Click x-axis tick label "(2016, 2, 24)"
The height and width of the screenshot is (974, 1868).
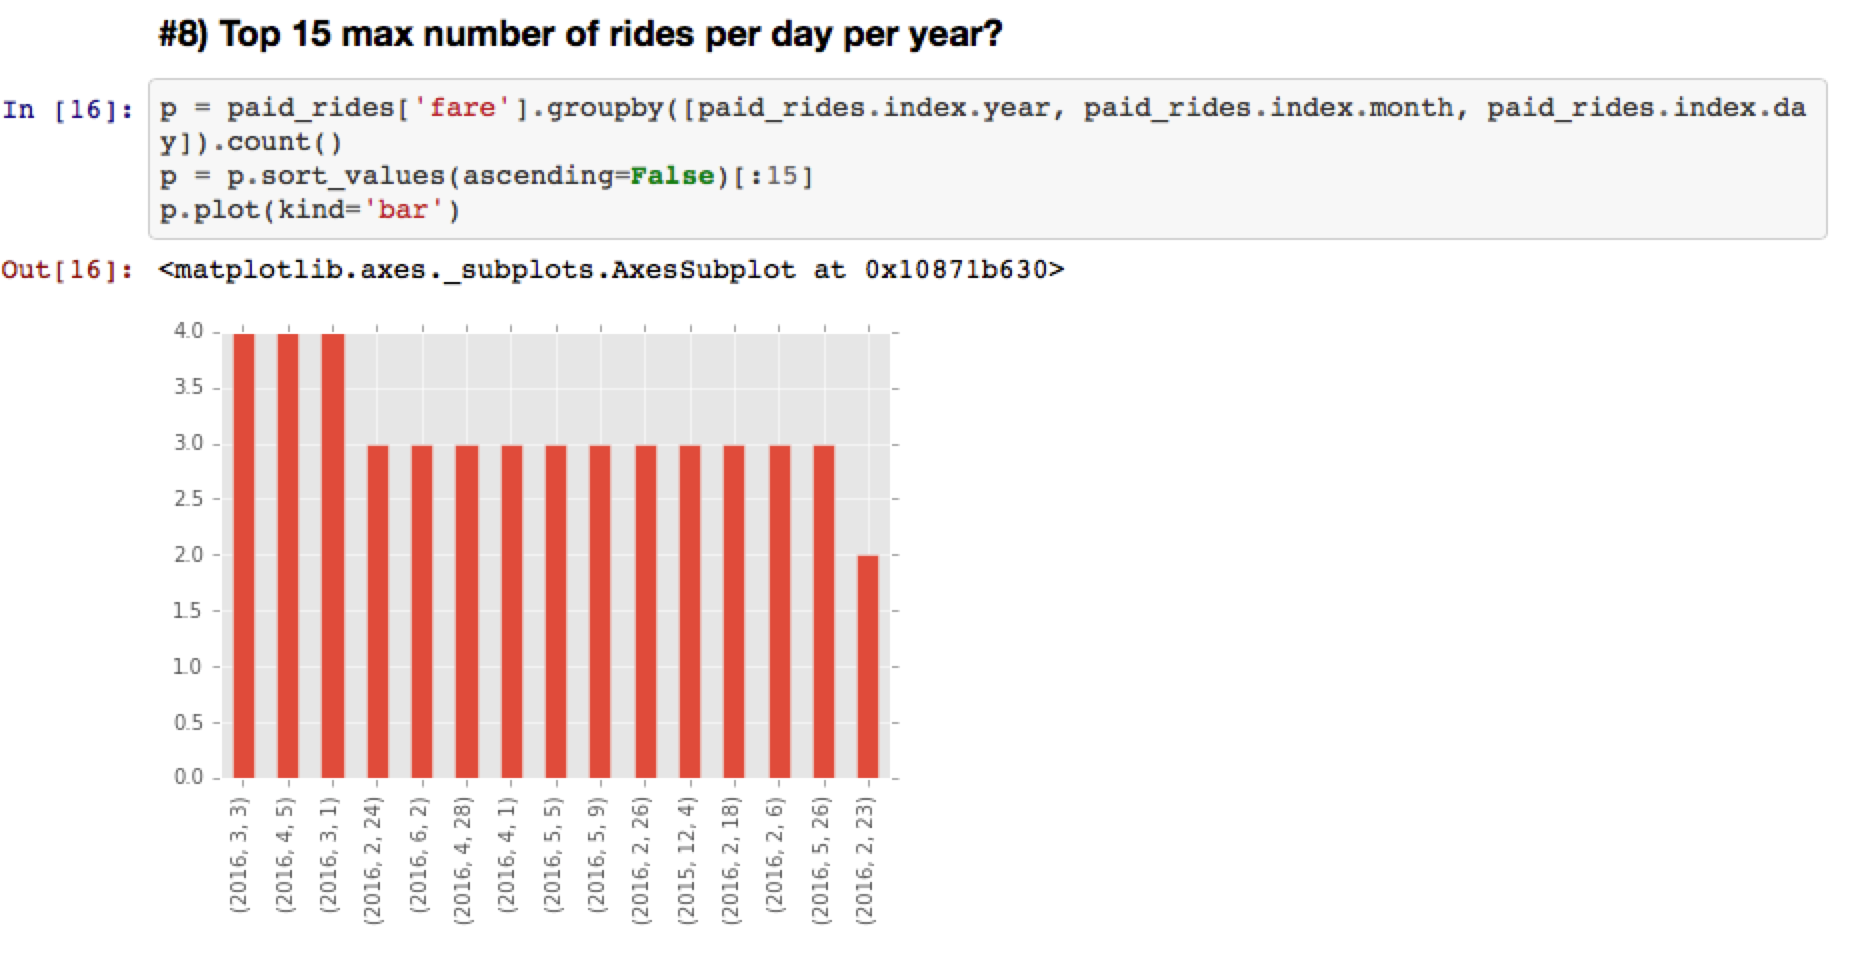(373, 861)
